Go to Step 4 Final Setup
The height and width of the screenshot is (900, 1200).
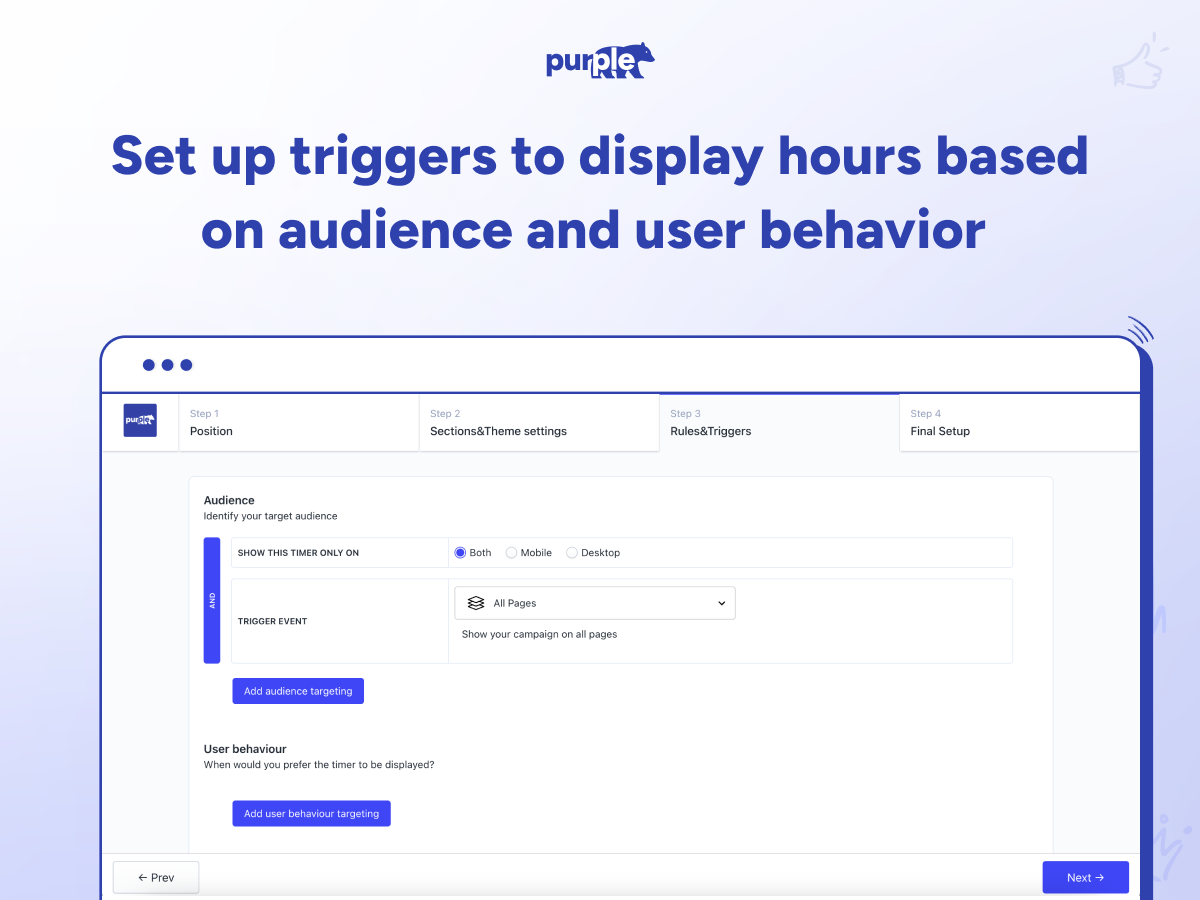[1019, 422]
